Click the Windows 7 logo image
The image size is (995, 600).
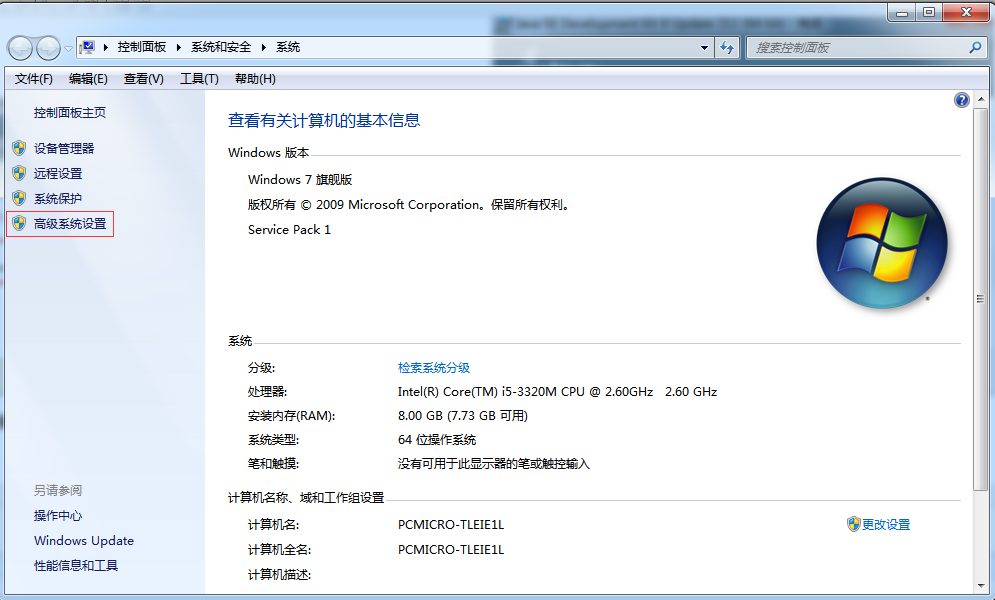(x=882, y=243)
